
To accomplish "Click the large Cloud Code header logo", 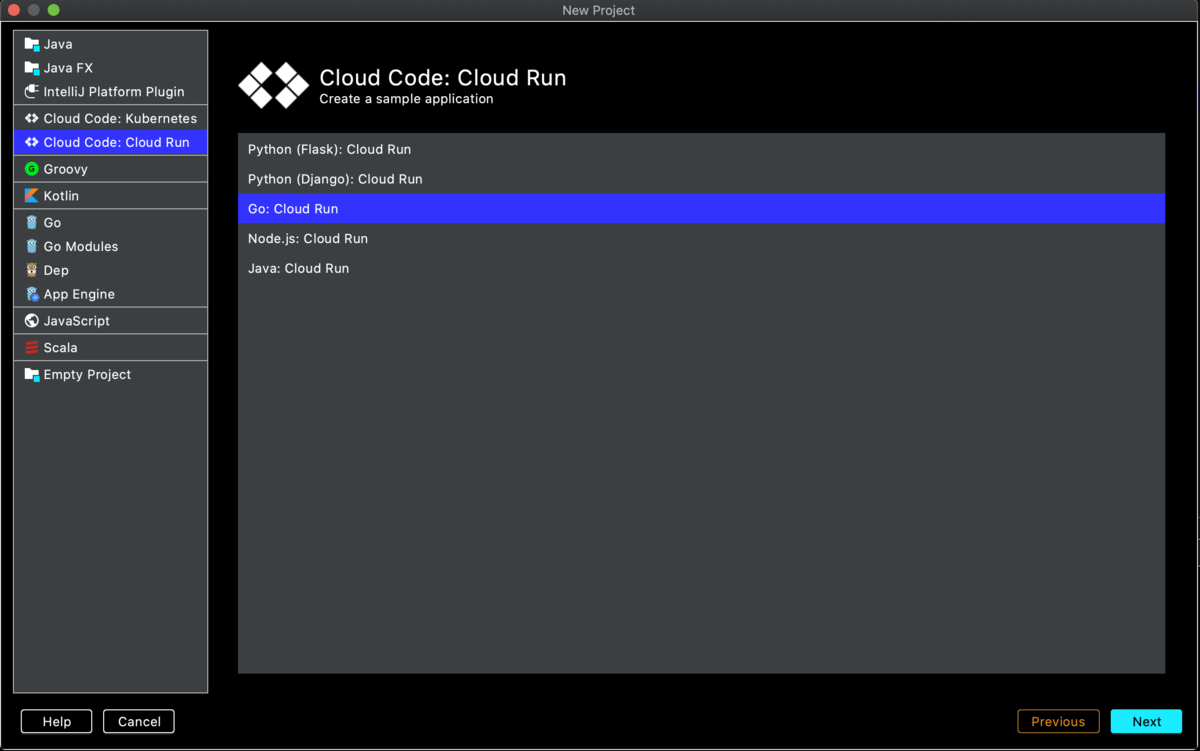I will click(273, 85).
